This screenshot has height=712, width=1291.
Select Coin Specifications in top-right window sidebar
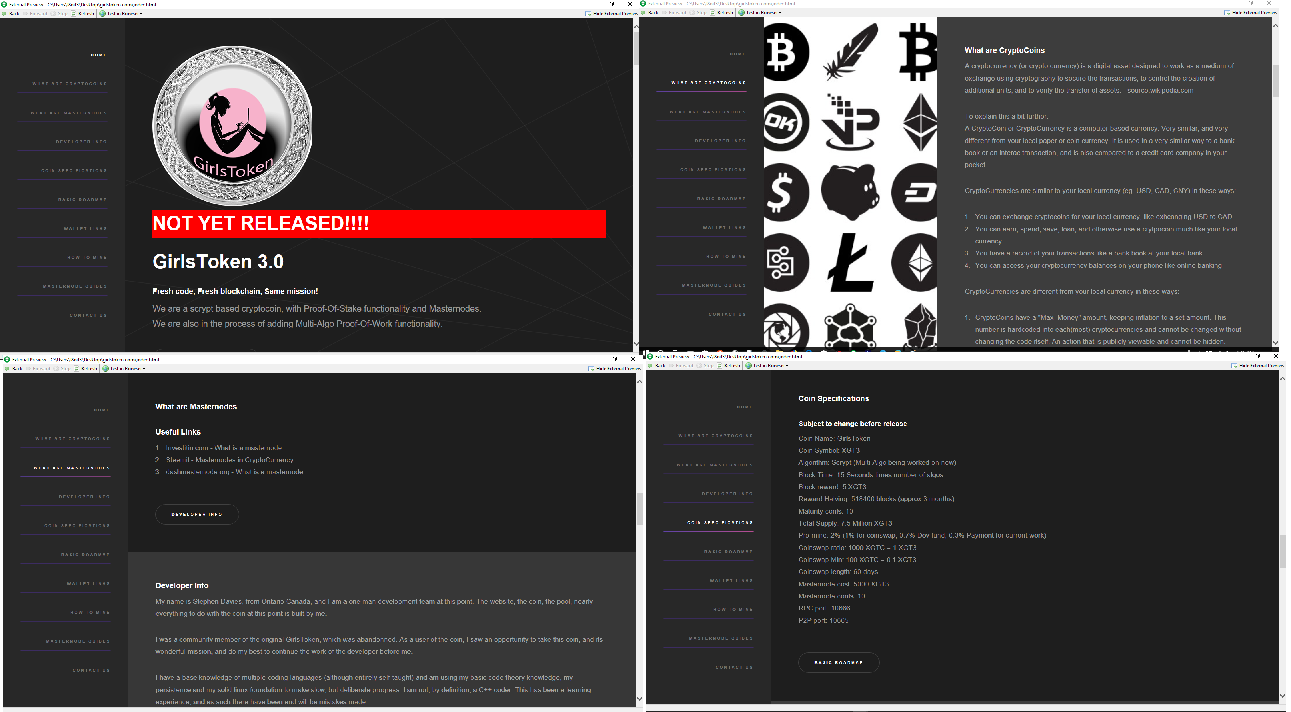pyautogui.click(x=713, y=170)
